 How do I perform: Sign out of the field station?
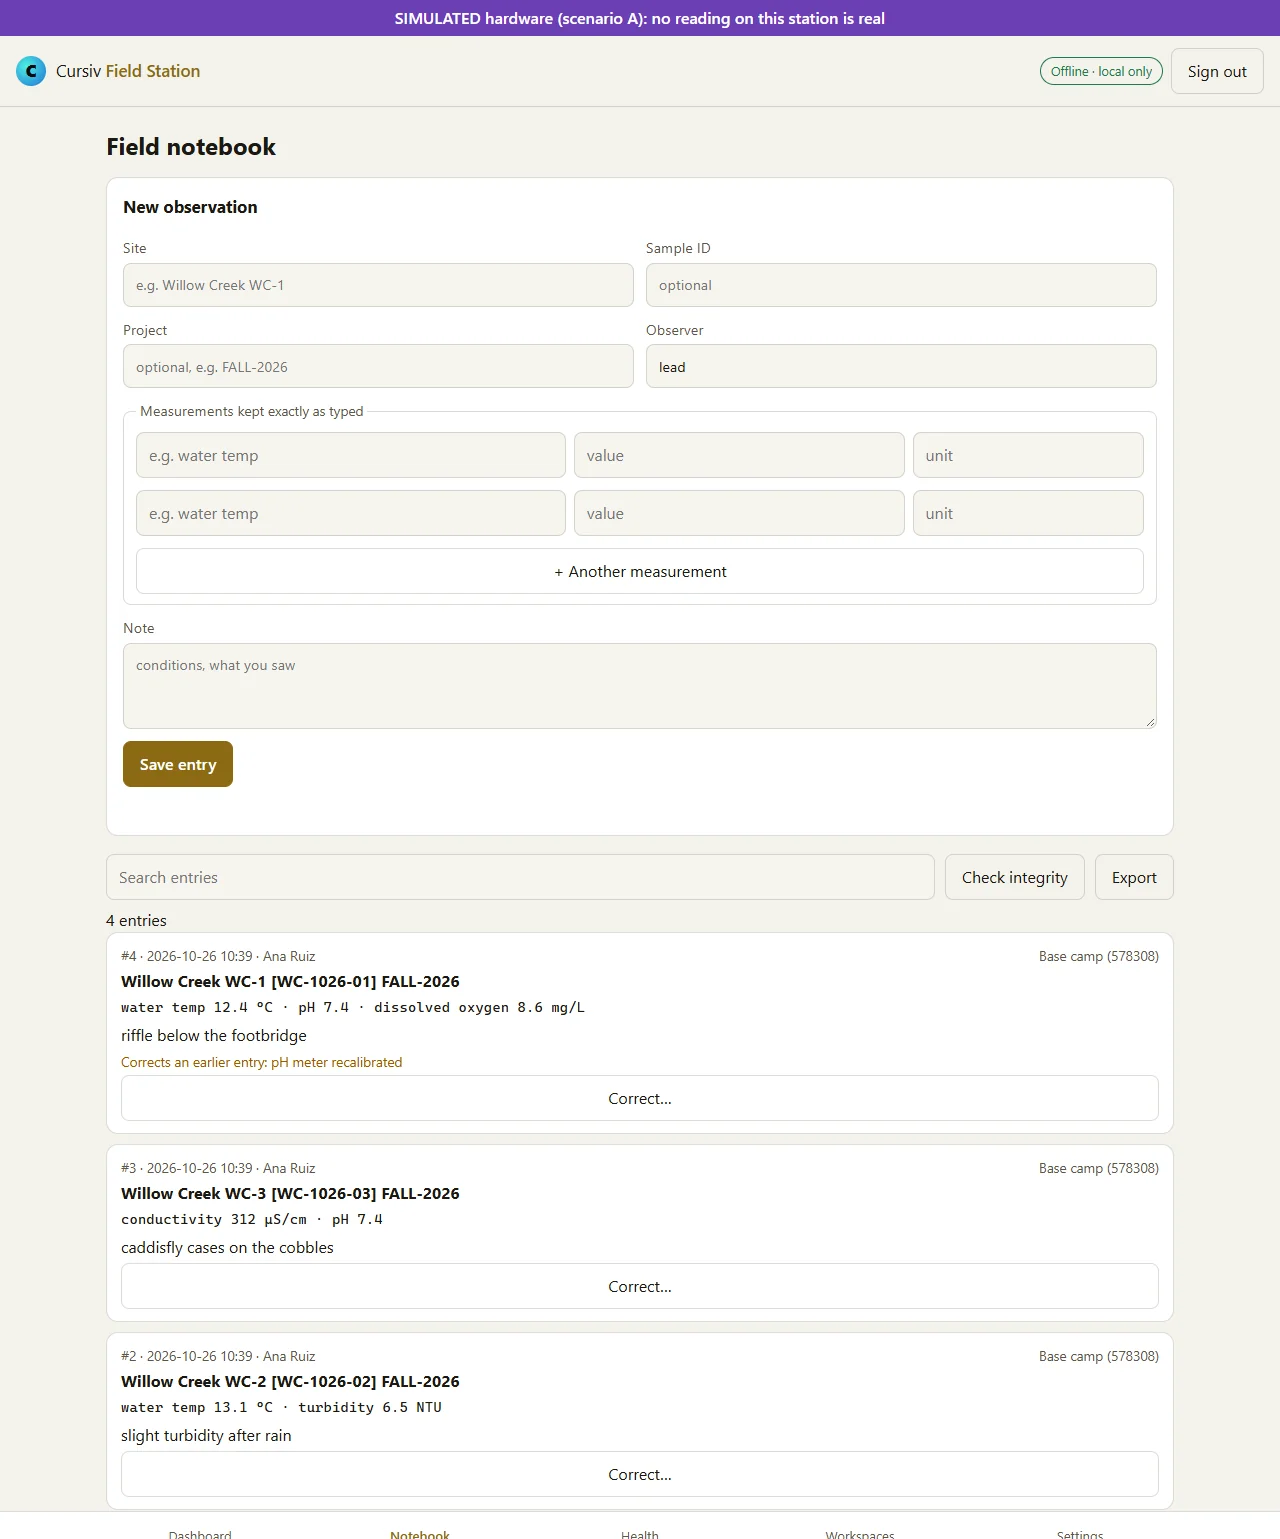coord(1217,71)
